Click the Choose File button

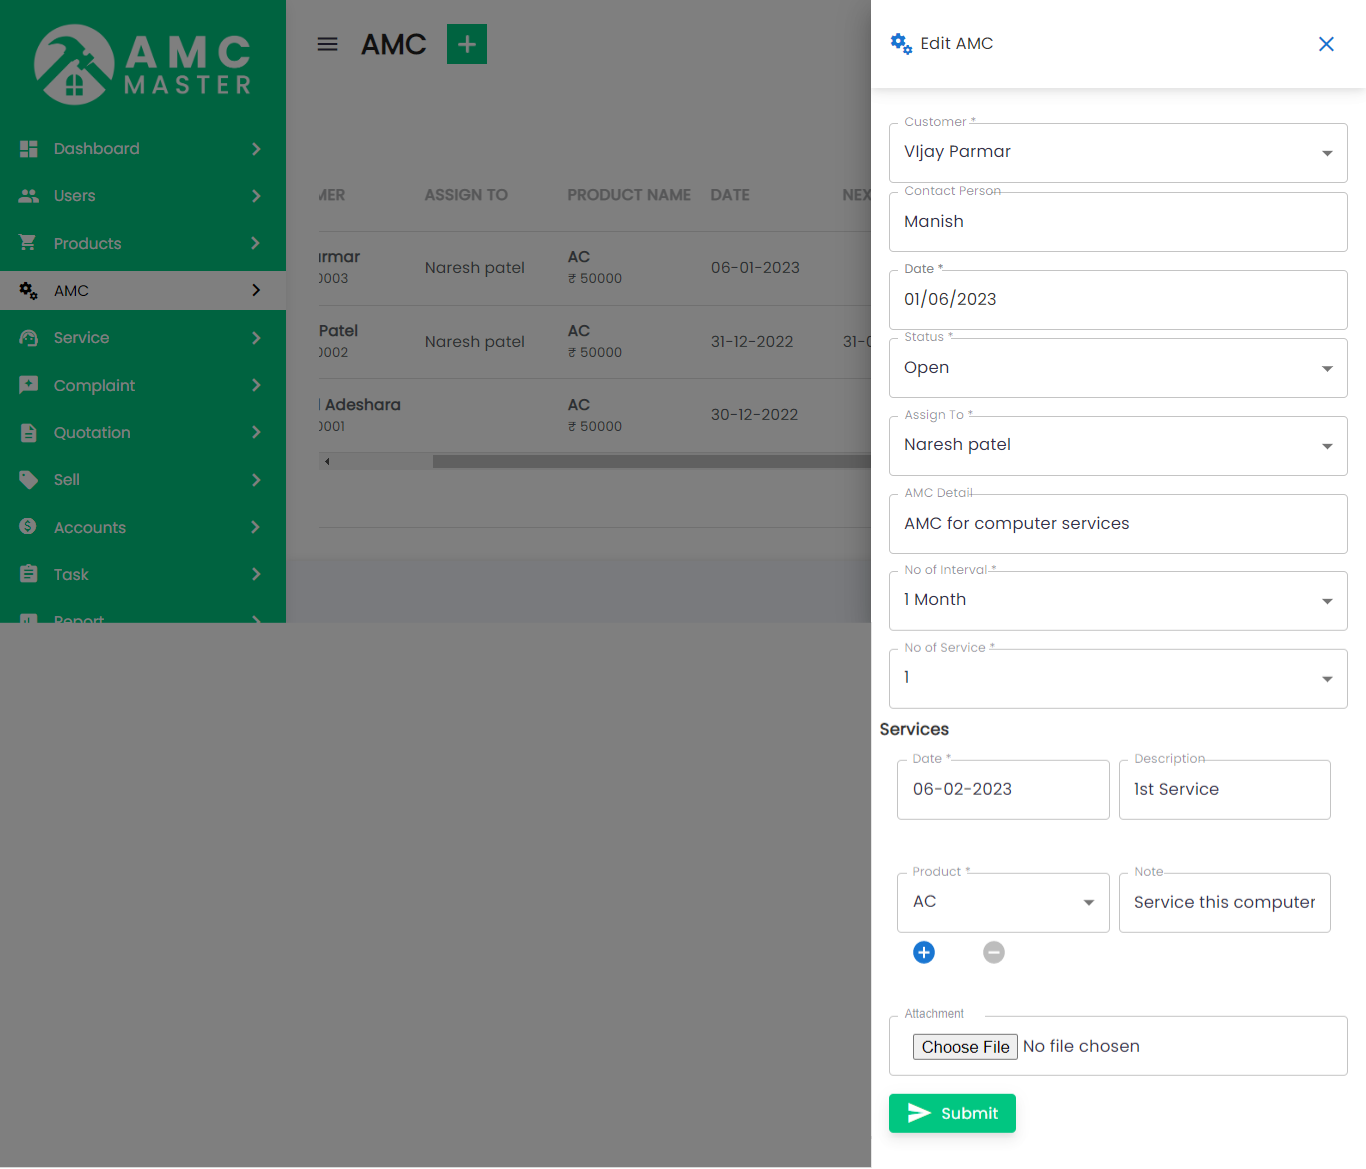pos(965,1047)
